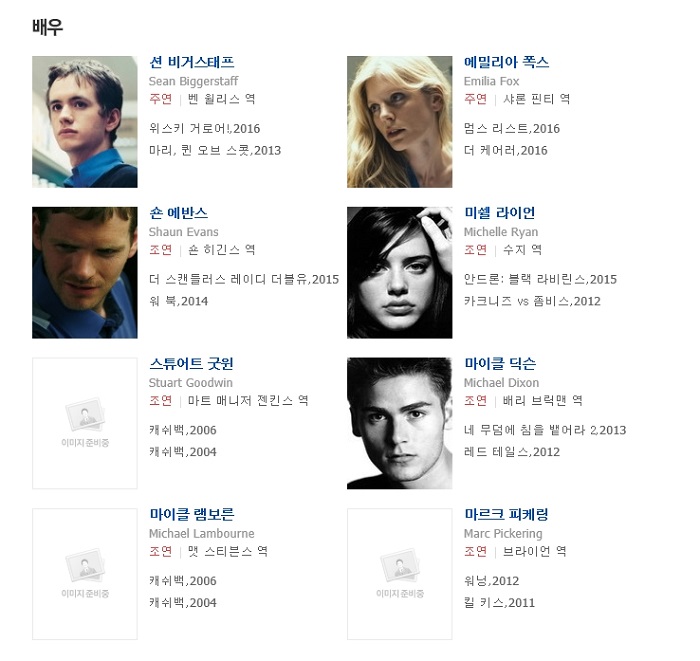Select the 숀 에반스 name link
700x661 pixels.
click(x=179, y=213)
